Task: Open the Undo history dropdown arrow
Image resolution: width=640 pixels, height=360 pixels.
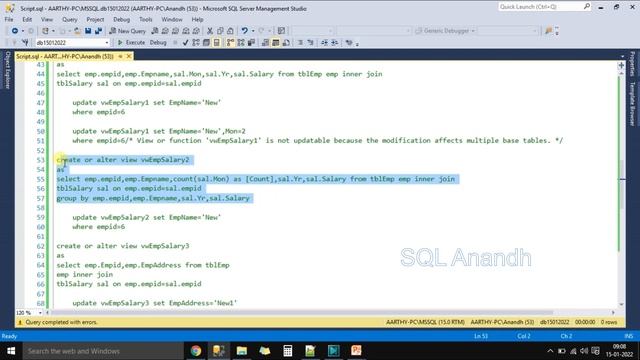Action: [253, 31]
